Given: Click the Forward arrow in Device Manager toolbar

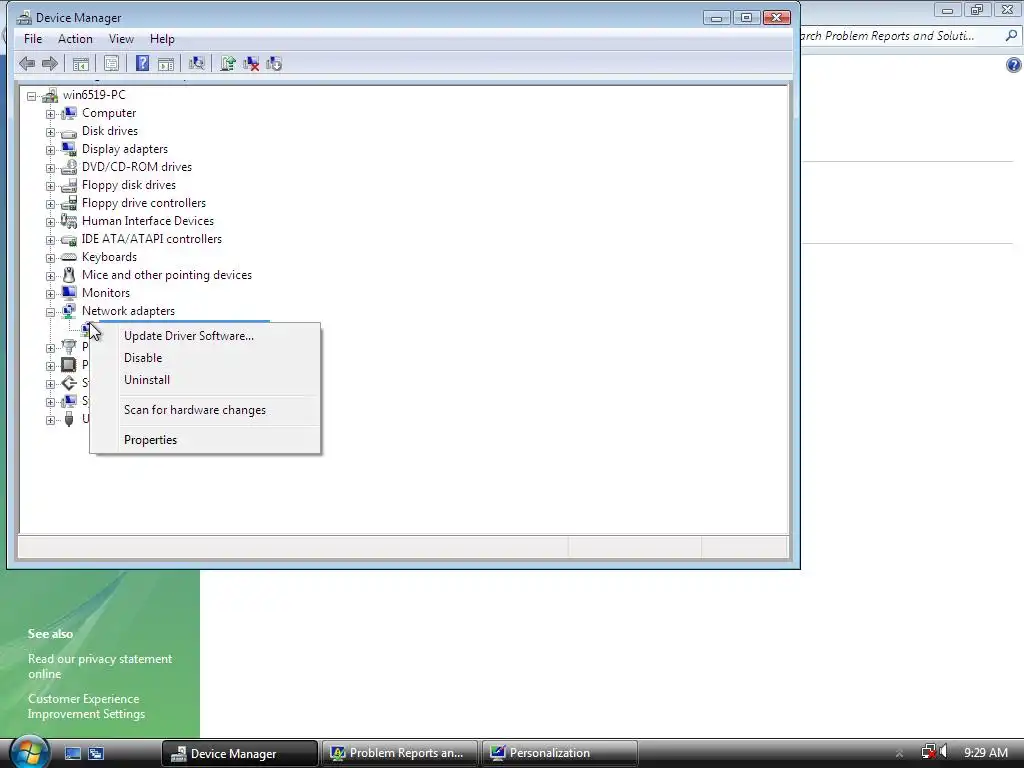Looking at the screenshot, I should (x=50, y=63).
